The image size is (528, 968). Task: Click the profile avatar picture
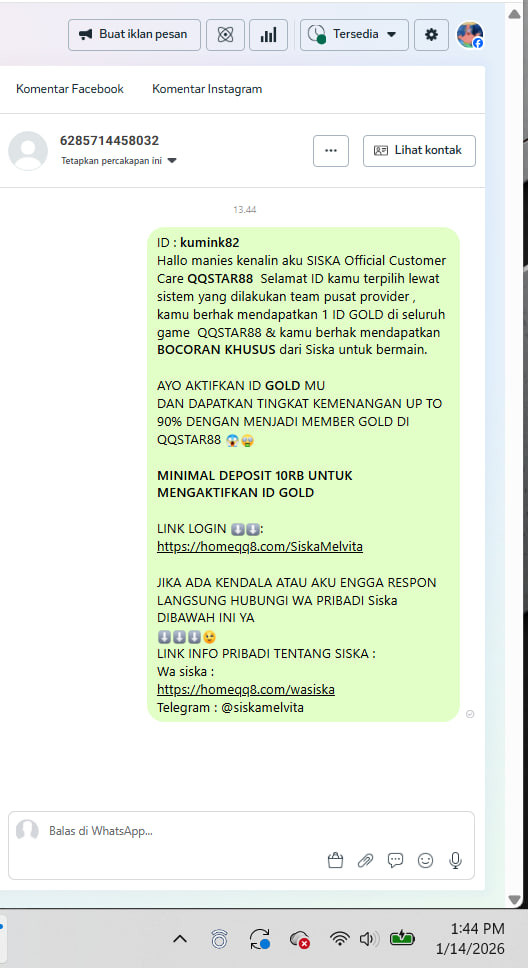point(470,35)
